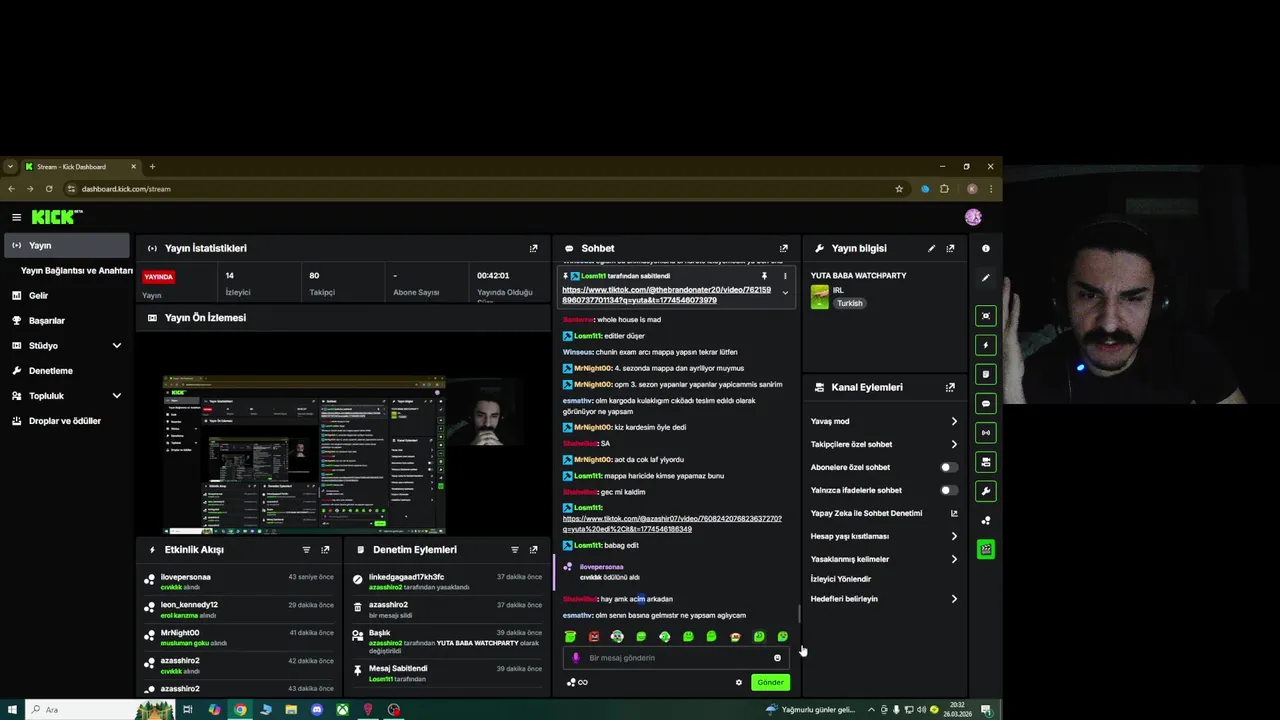Click the chat message input field

(675, 658)
